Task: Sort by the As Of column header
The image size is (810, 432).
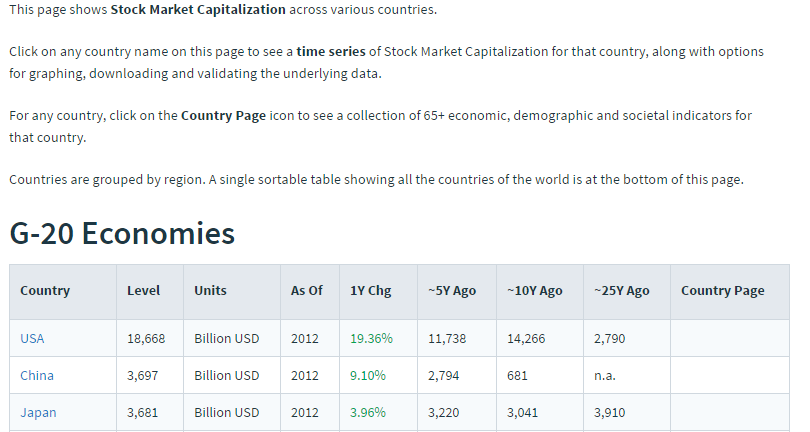Action: coord(306,290)
